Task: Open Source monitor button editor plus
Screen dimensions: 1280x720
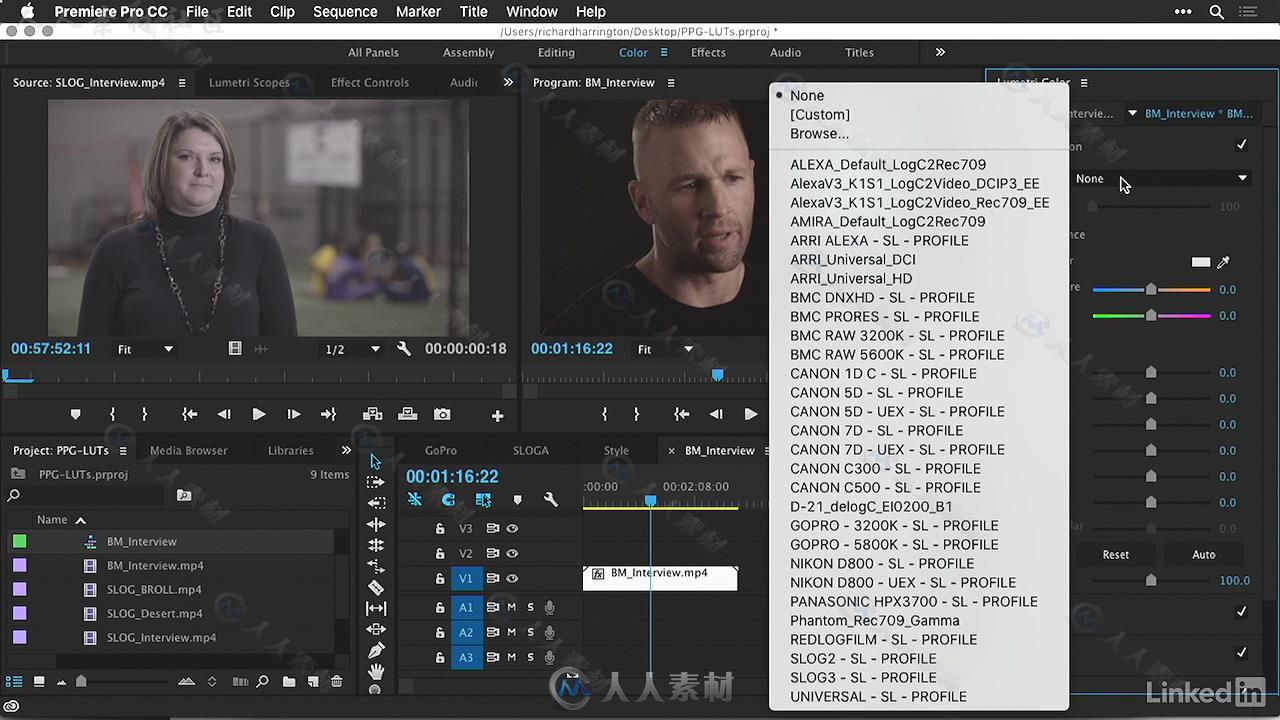Action: pos(497,415)
